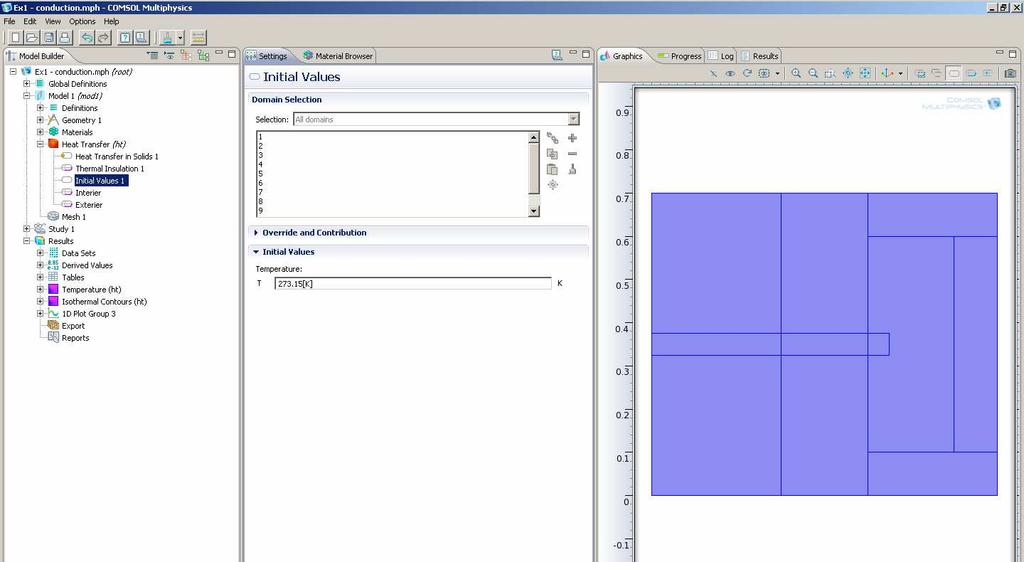Open dropdown arrow beside the Build icon
The image size is (1024, 562).
[x=180, y=38]
